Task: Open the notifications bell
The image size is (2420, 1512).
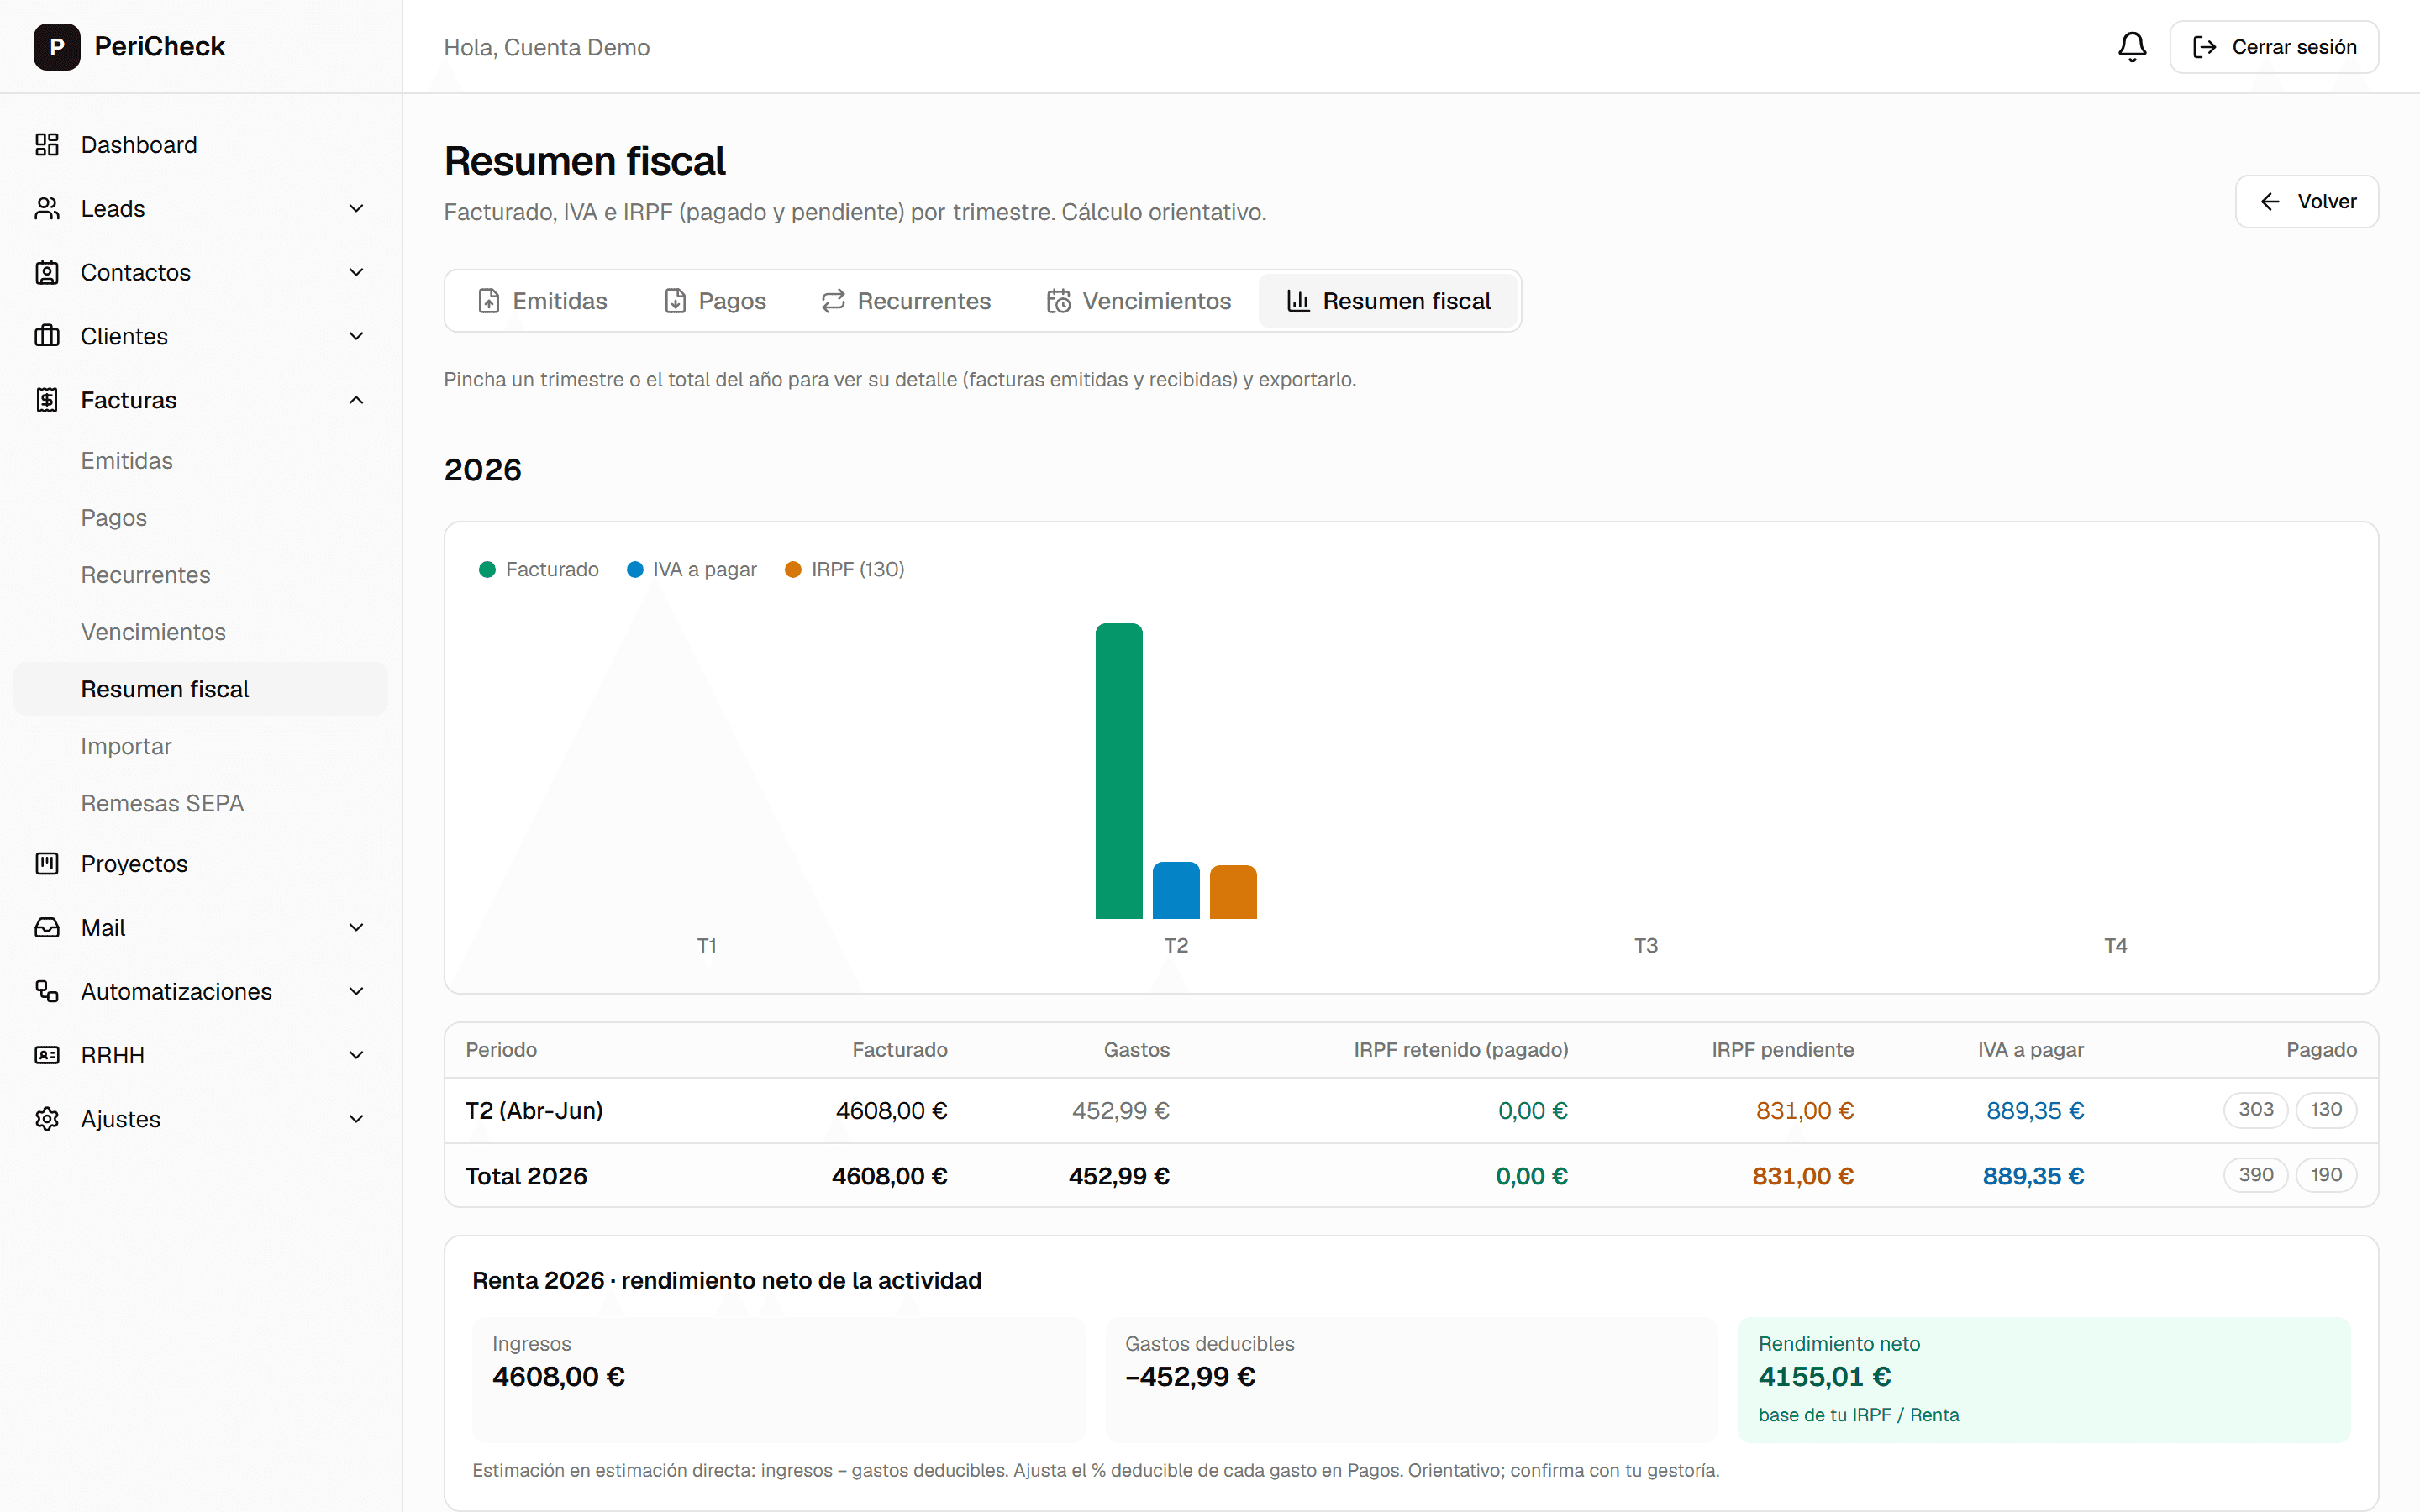Action: (2131, 47)
